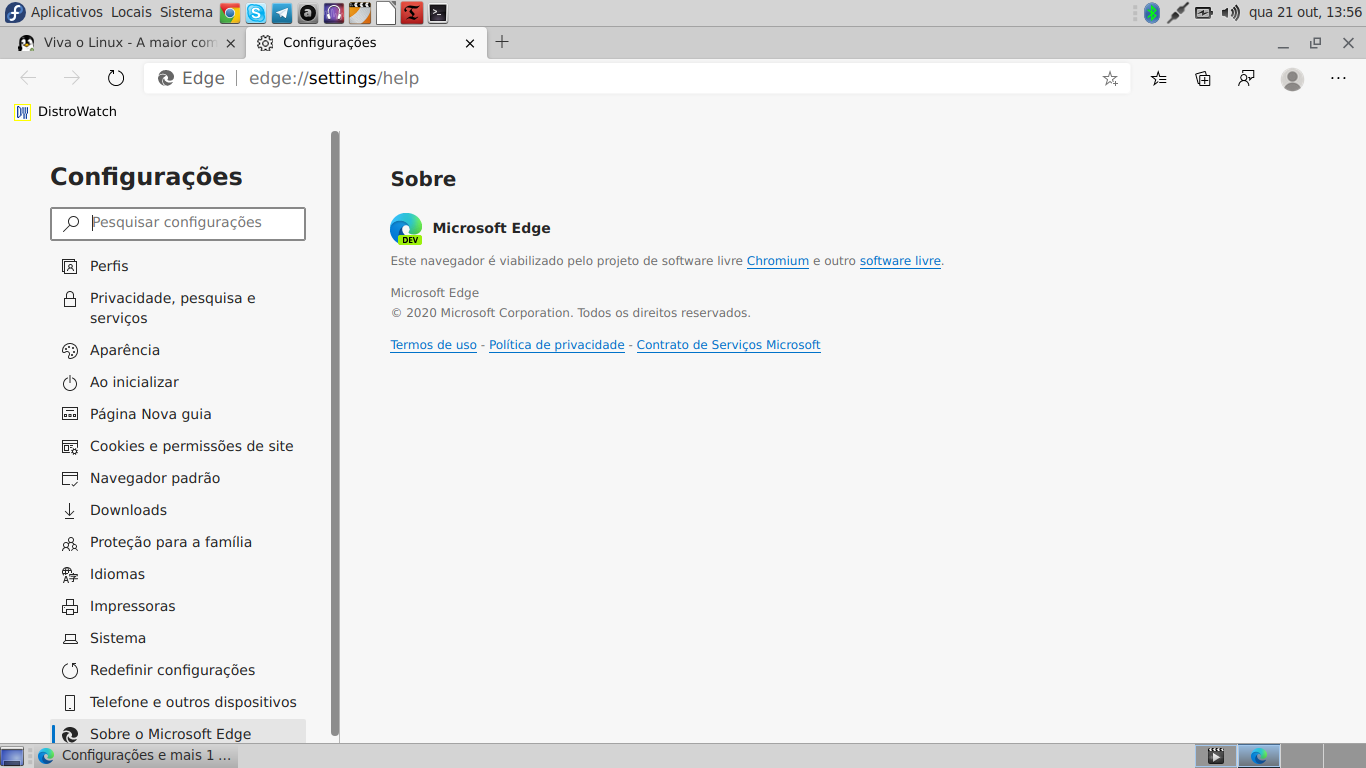Click the Microsoft Edge Dev logo
This screenshot has height=768, width=1366.
406,229
